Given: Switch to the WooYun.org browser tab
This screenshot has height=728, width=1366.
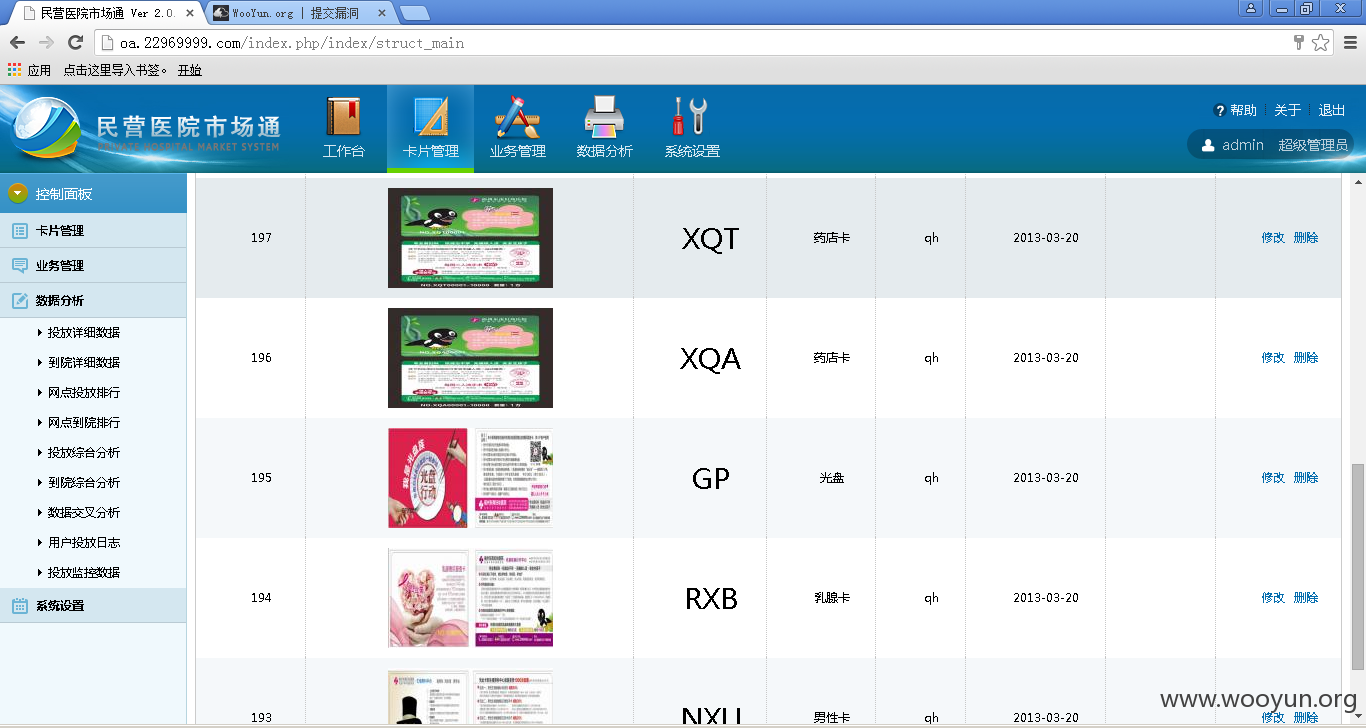Looking at the screenshot, I should tap(299, 13).
